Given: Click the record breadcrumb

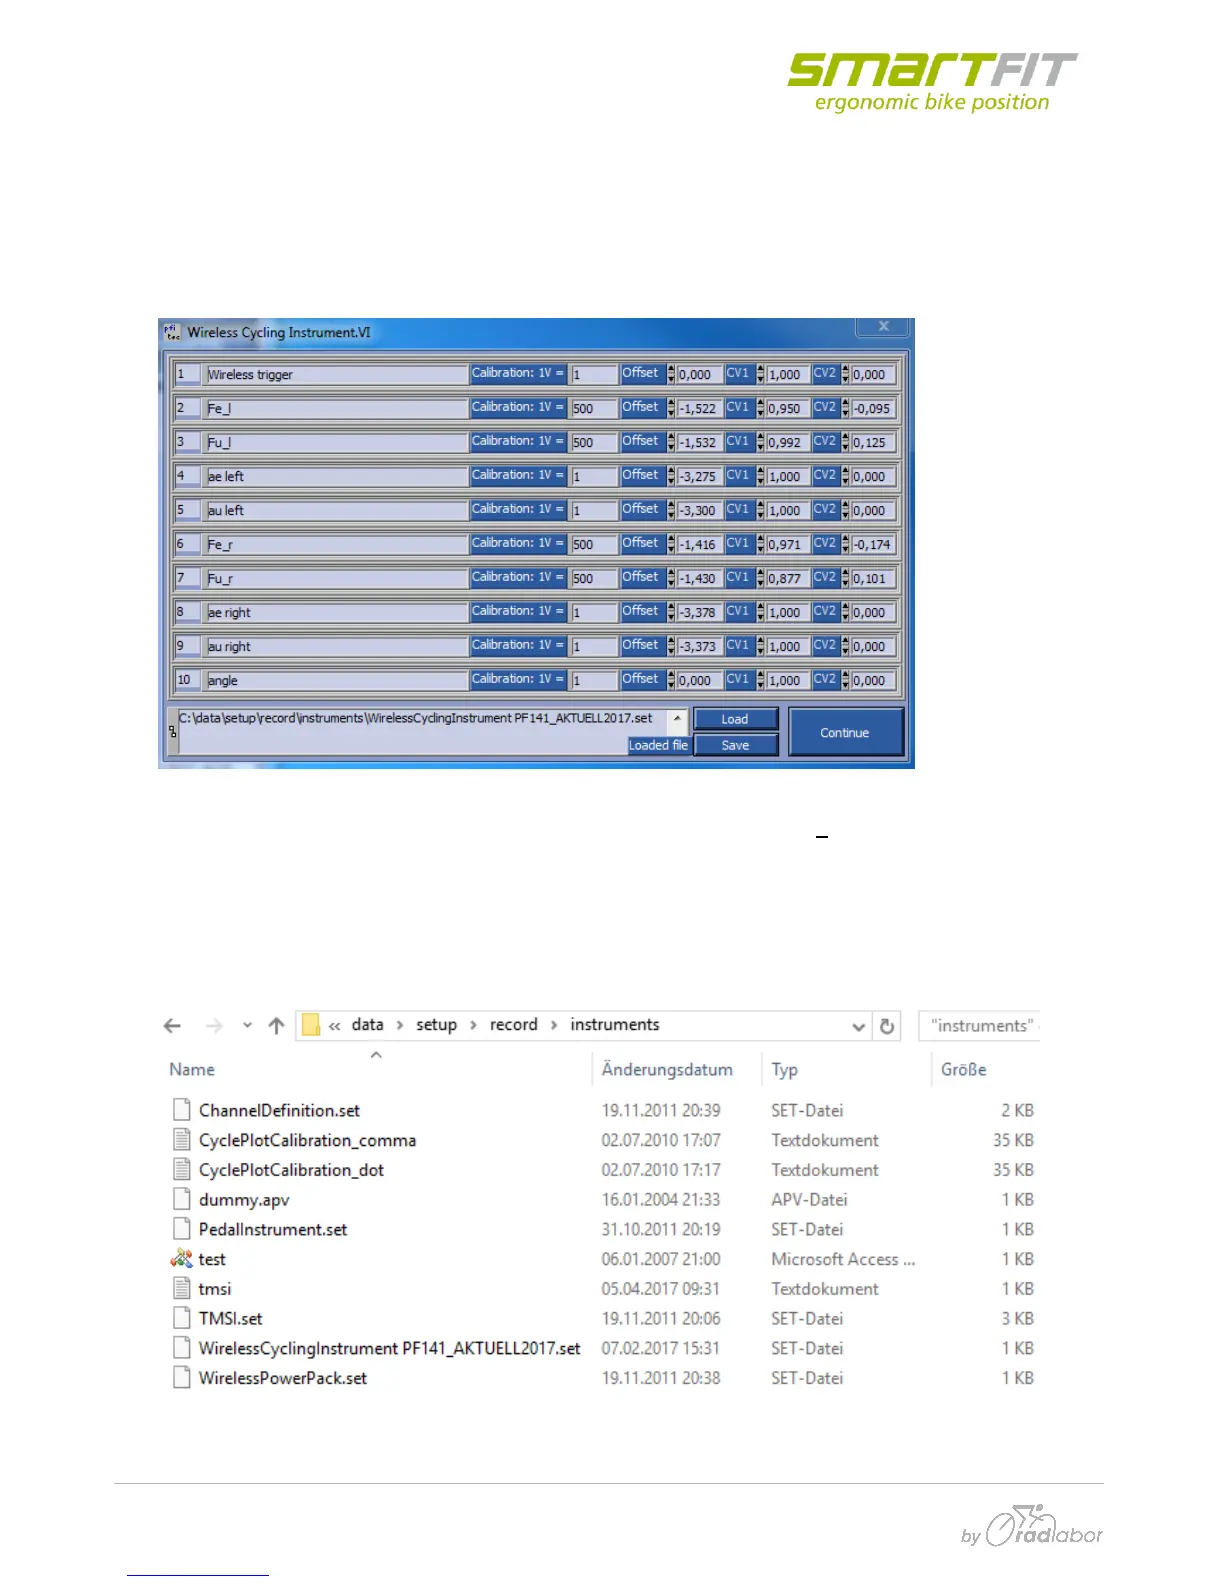Looking at the screenshot, I should coord(513,1024).
